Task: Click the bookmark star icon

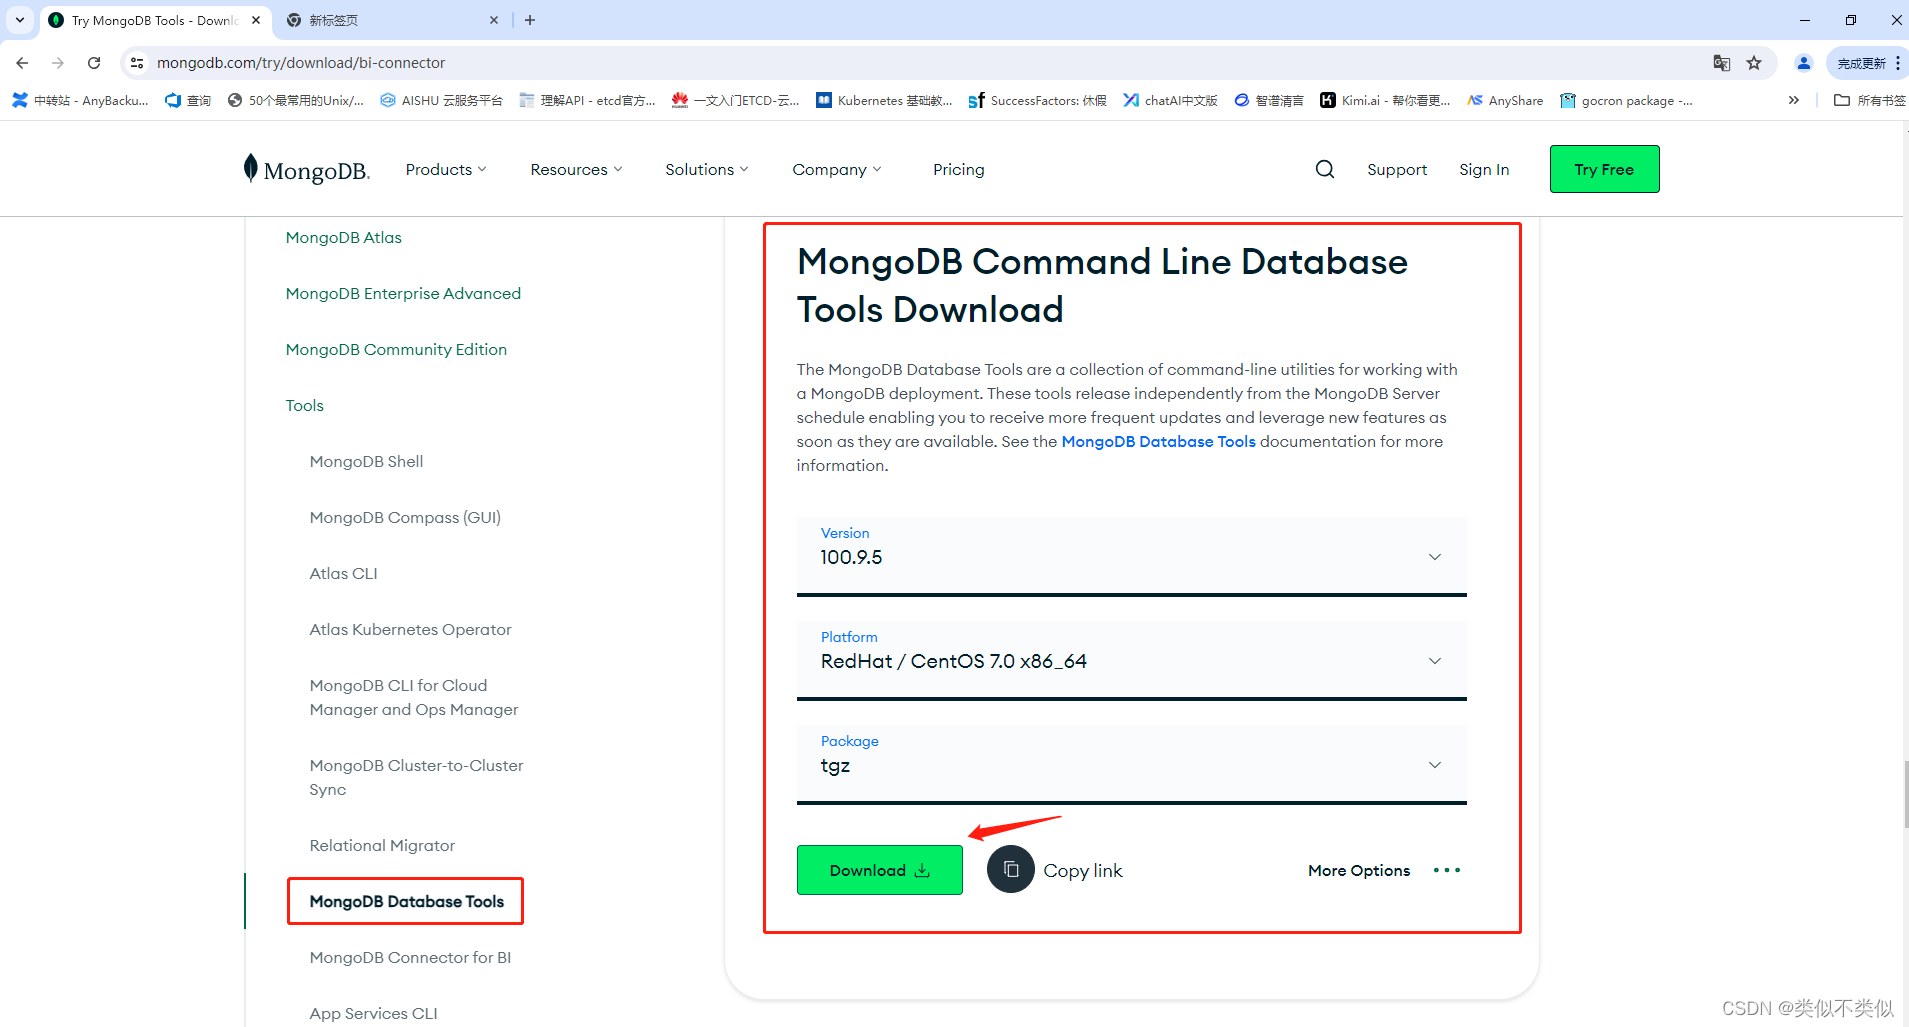Action: click(x=1754, y=62)
